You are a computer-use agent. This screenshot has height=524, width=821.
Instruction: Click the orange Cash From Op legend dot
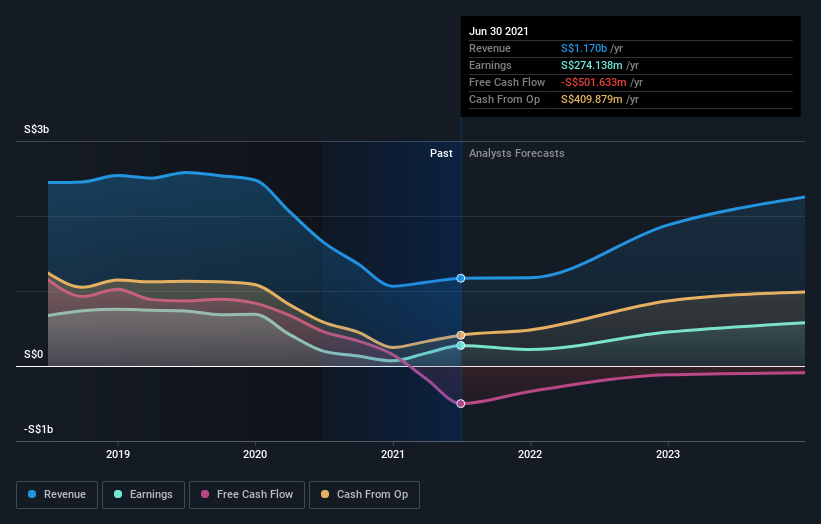pos(325,494)
